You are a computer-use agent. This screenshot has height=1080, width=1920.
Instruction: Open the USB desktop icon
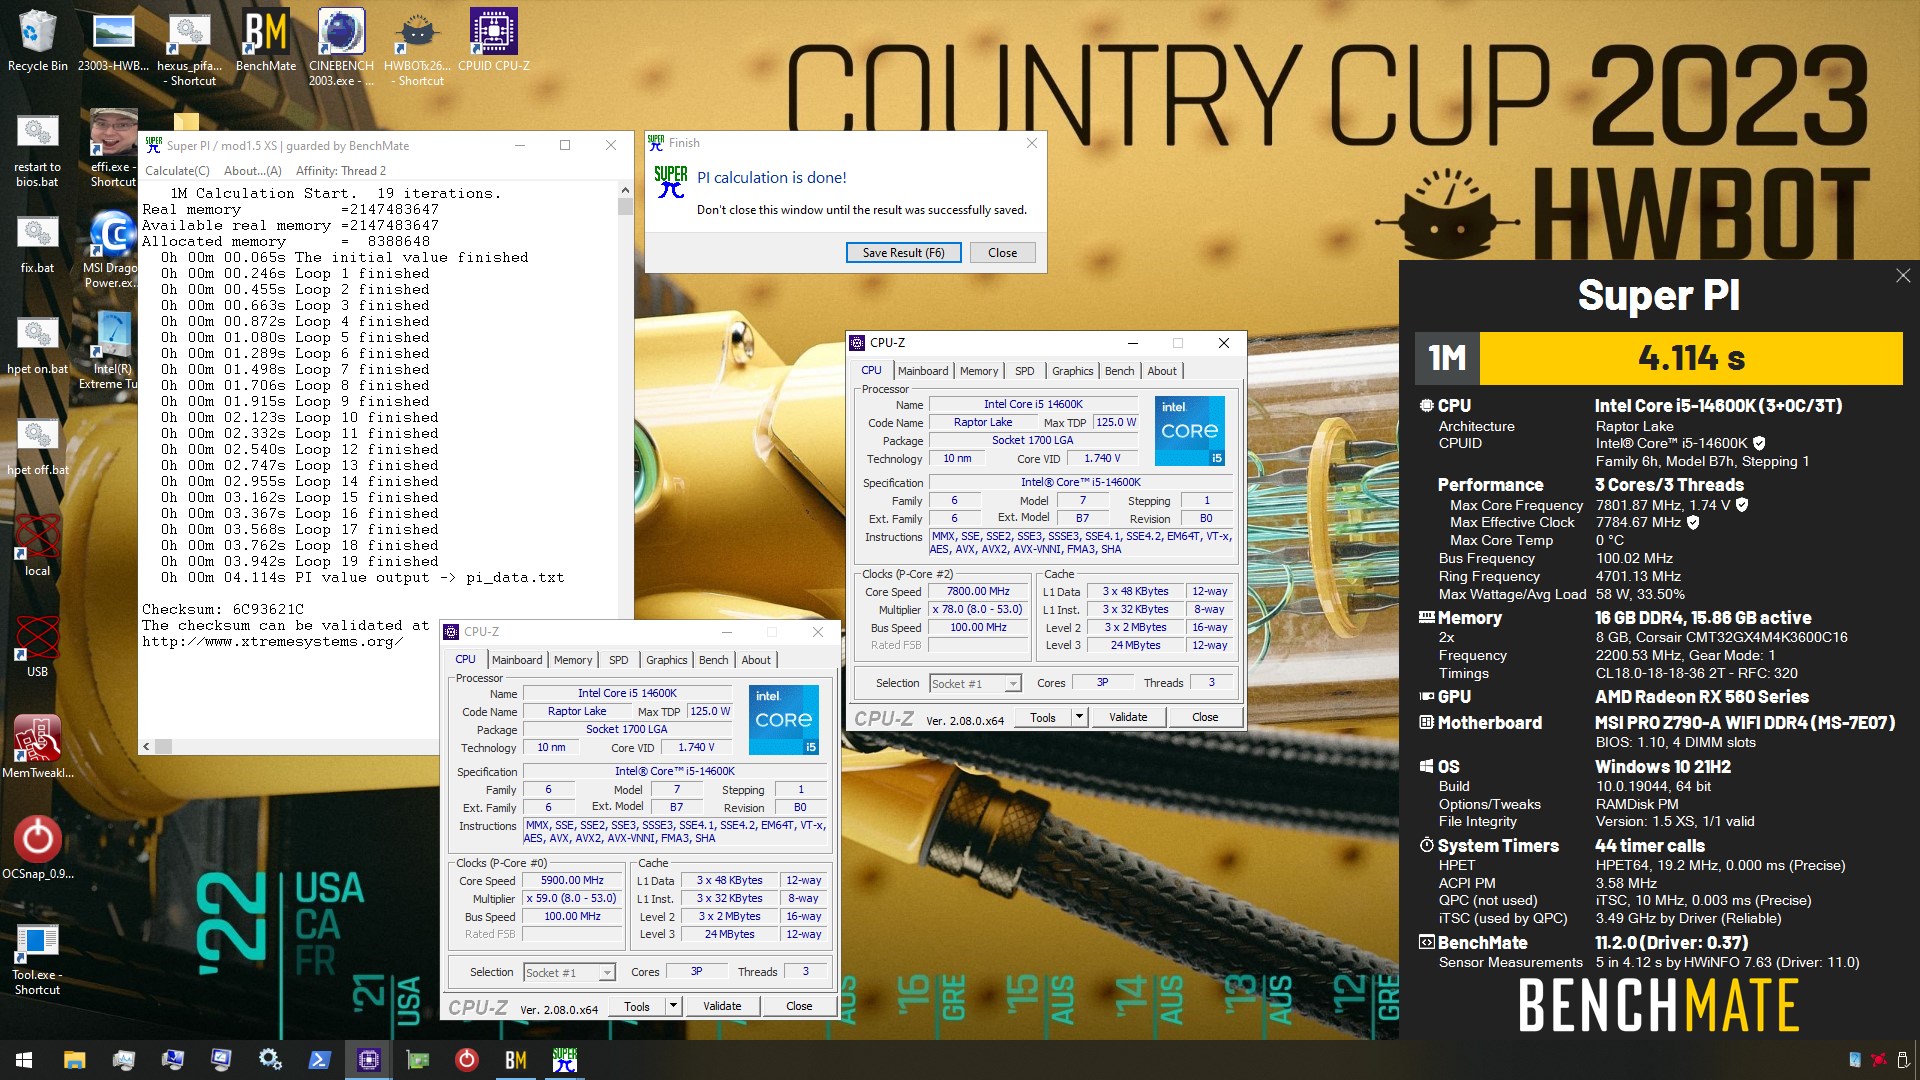coord(37,648)
